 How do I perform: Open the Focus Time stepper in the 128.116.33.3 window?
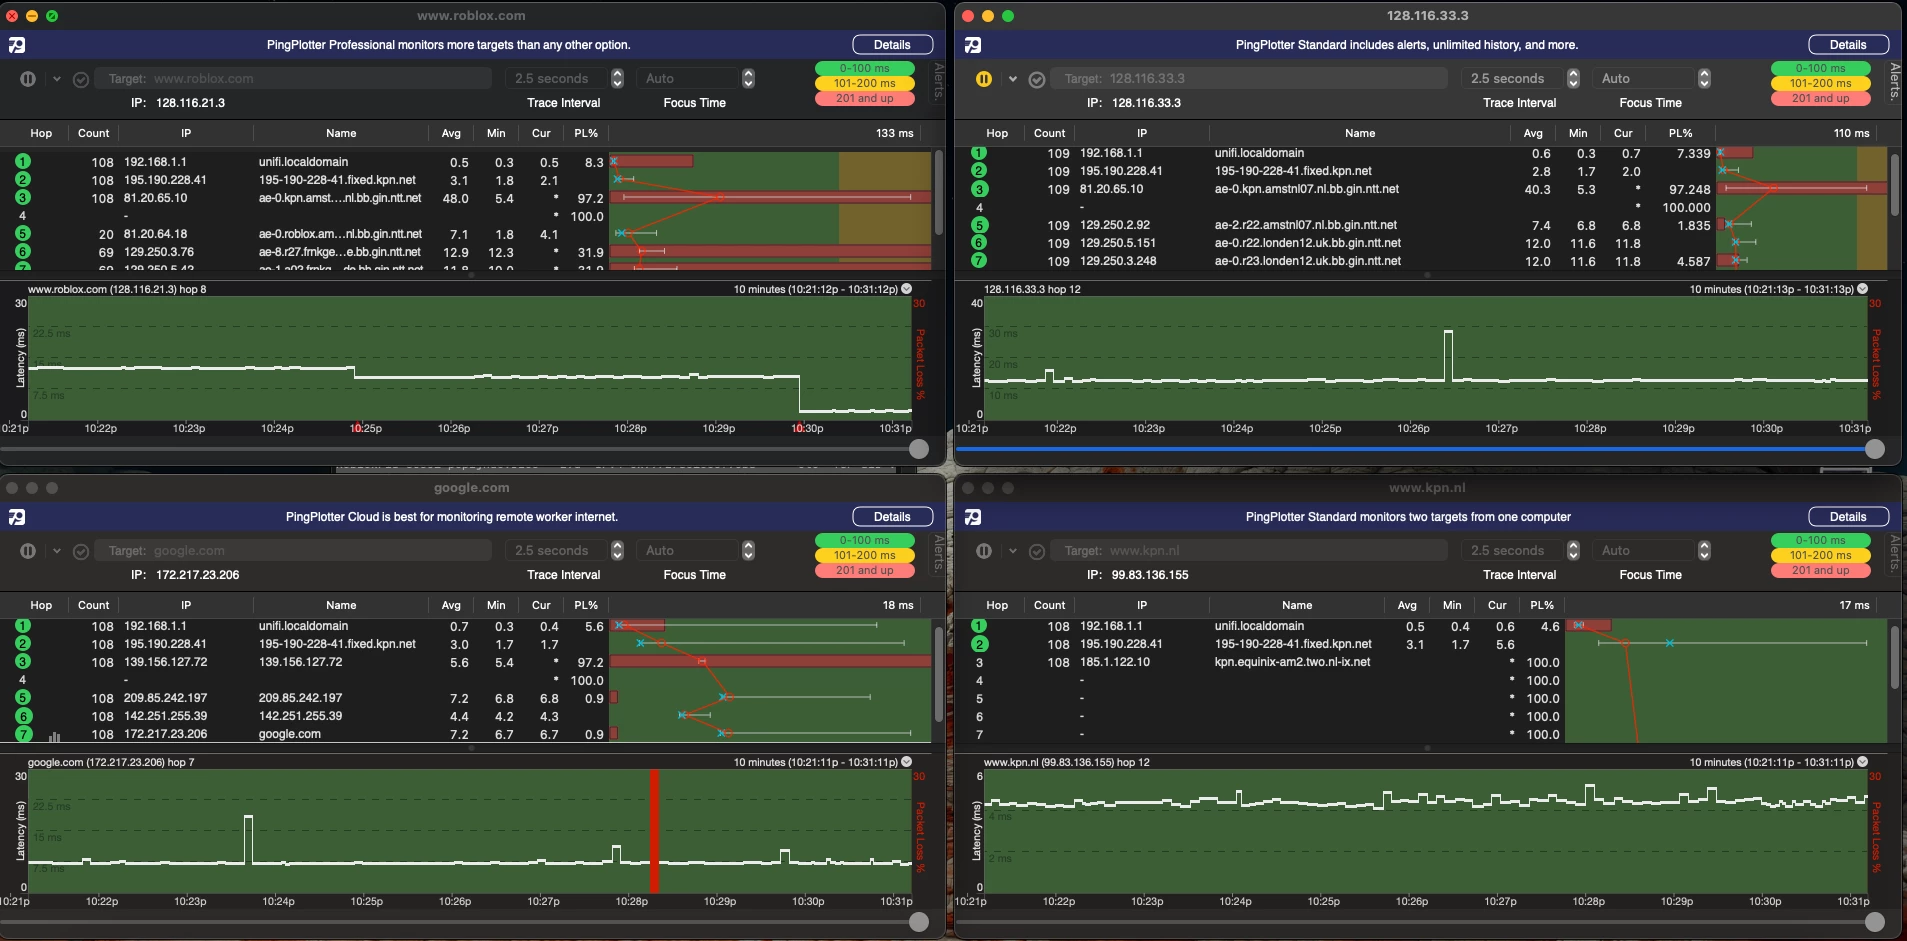pos(1704,79)
